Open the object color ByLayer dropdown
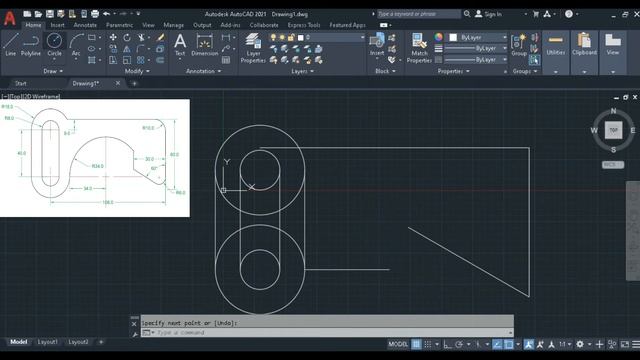The image size is (640, 360). pyautogui.click(x=478, y=38)
